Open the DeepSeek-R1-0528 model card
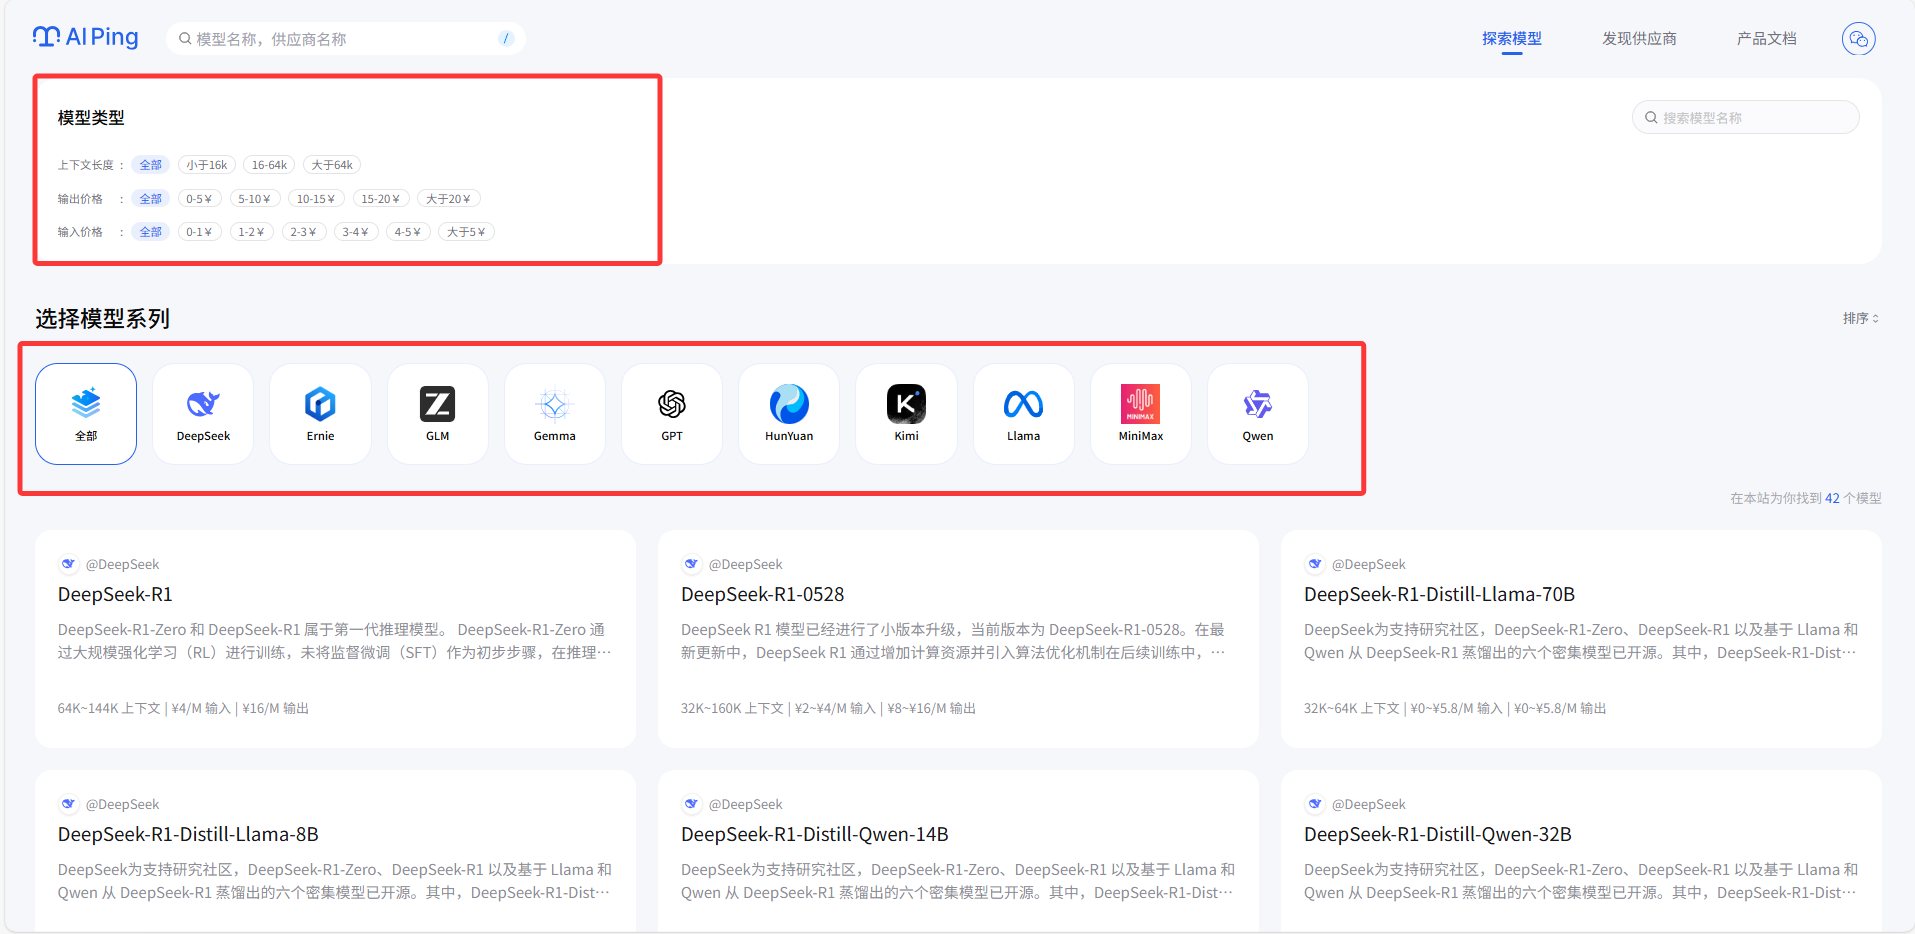This screenshot has height=934, width=1915. tap(762, 595)
